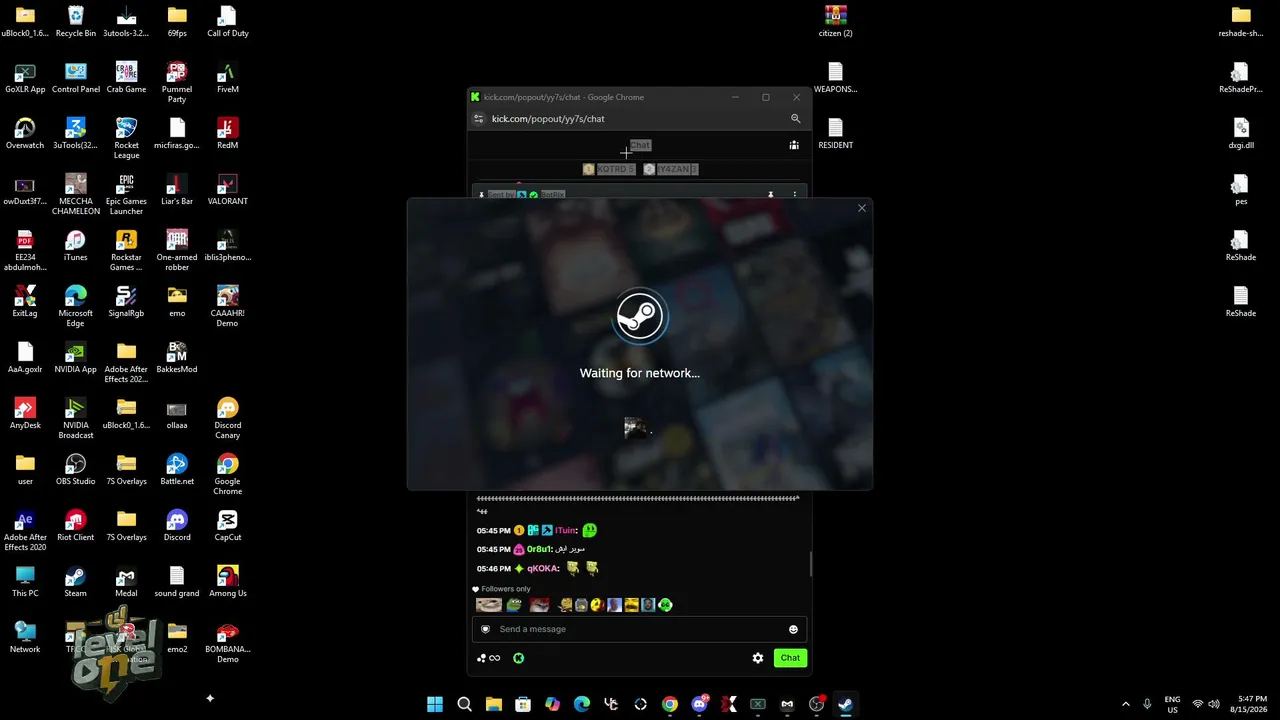1280x720 pixels.
Task: Open iTunes from the desktop
Action: pos(76,245)
